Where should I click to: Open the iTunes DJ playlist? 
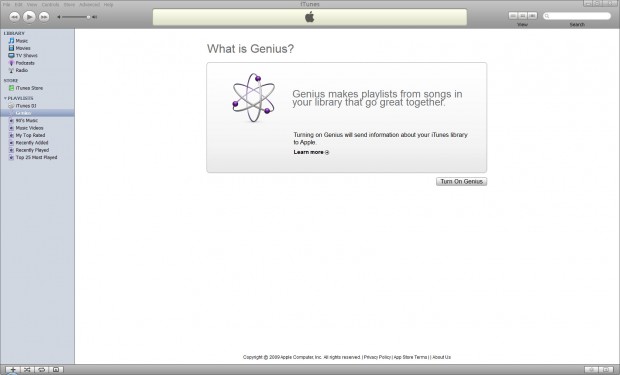(x=26, y=106)
